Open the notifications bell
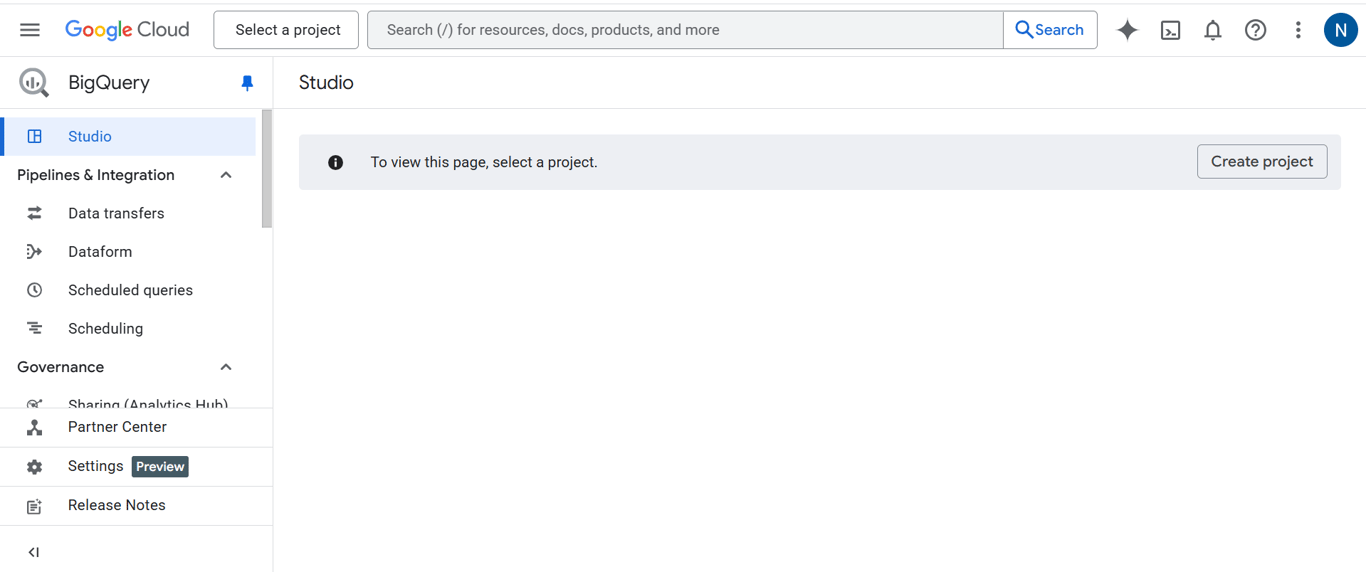1366x572 pixels. tap(1213, 30)
